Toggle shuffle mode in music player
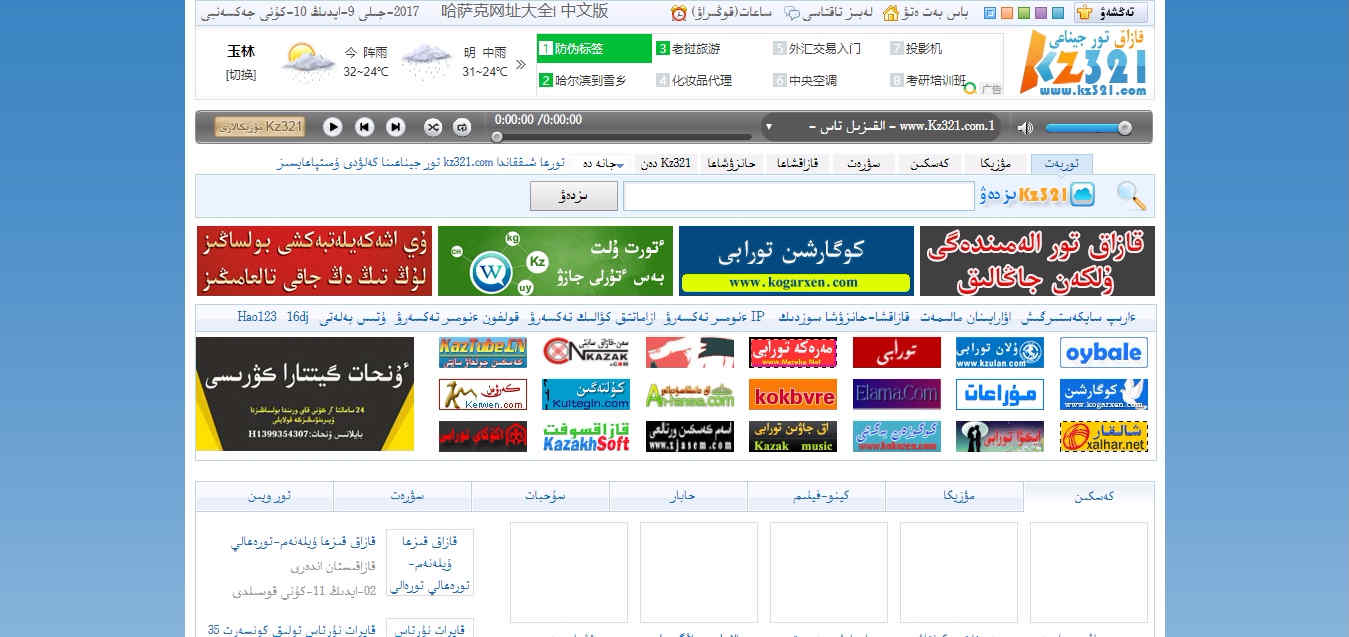The width and height of the screenshot is (1349, 637). 432,127
